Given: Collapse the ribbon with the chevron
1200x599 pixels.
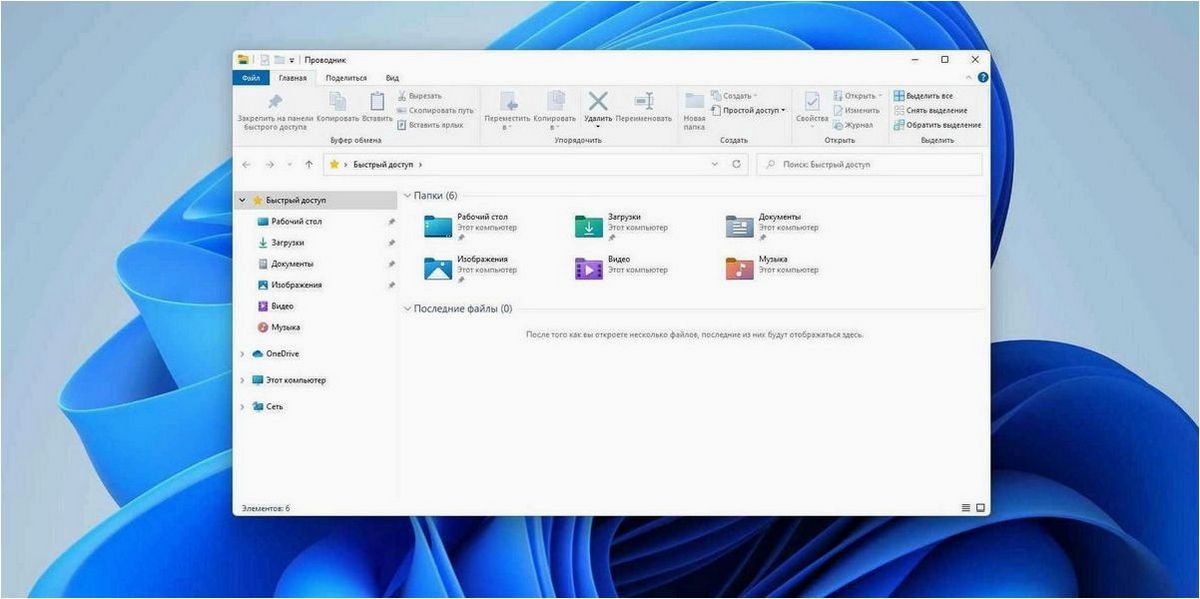Looking at the screenshot, I should [x=968, y=77].
